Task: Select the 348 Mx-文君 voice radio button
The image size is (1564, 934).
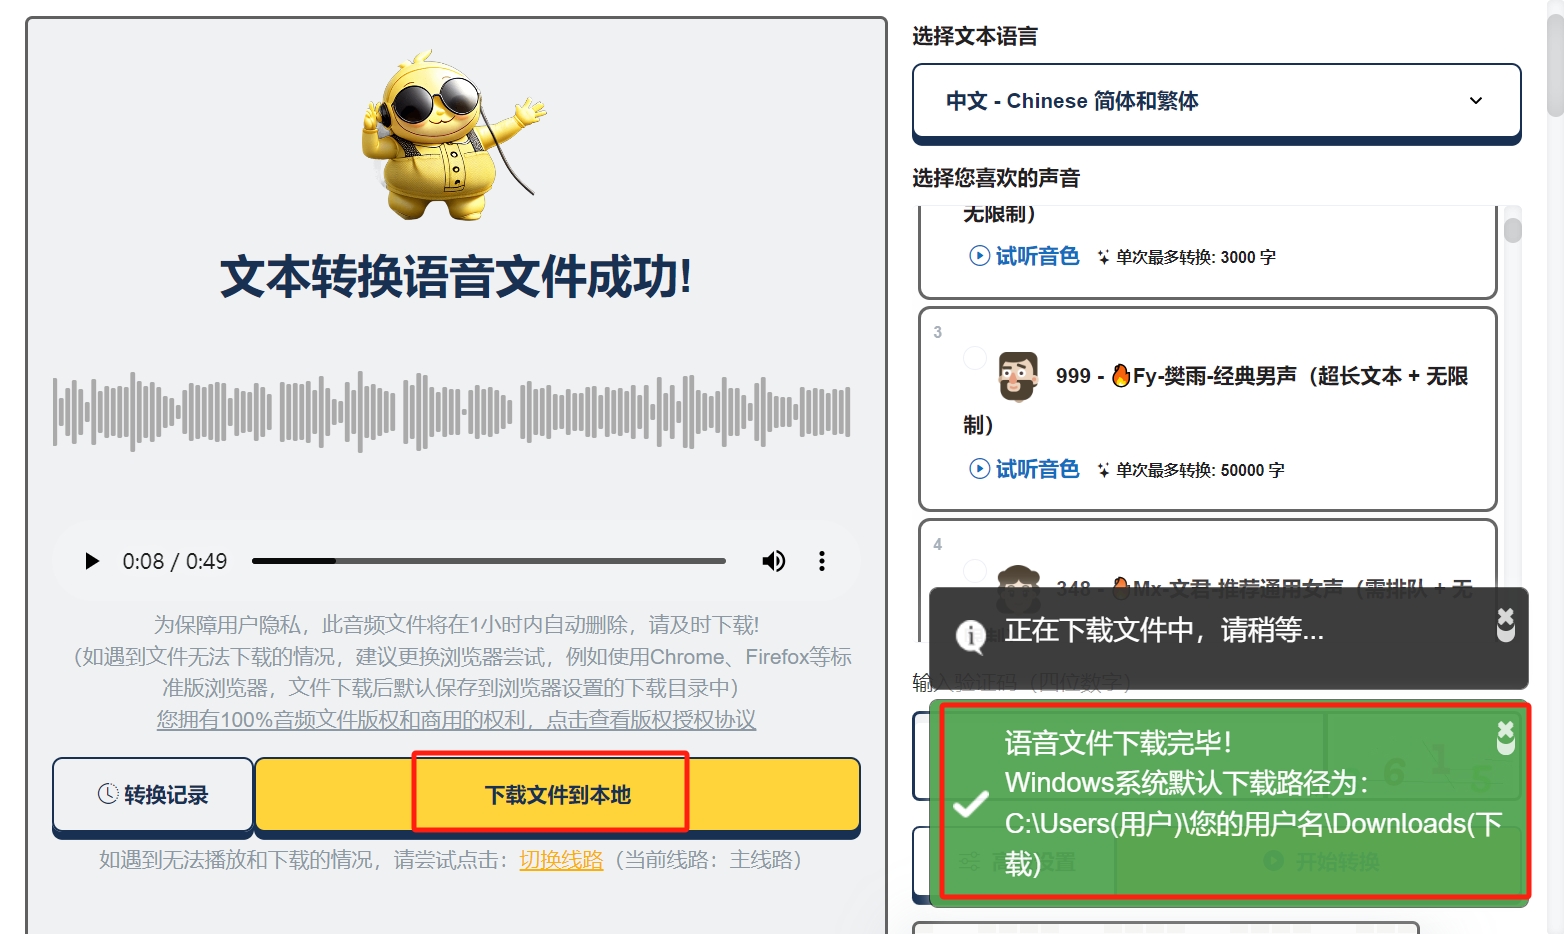Action: (975, 570)
